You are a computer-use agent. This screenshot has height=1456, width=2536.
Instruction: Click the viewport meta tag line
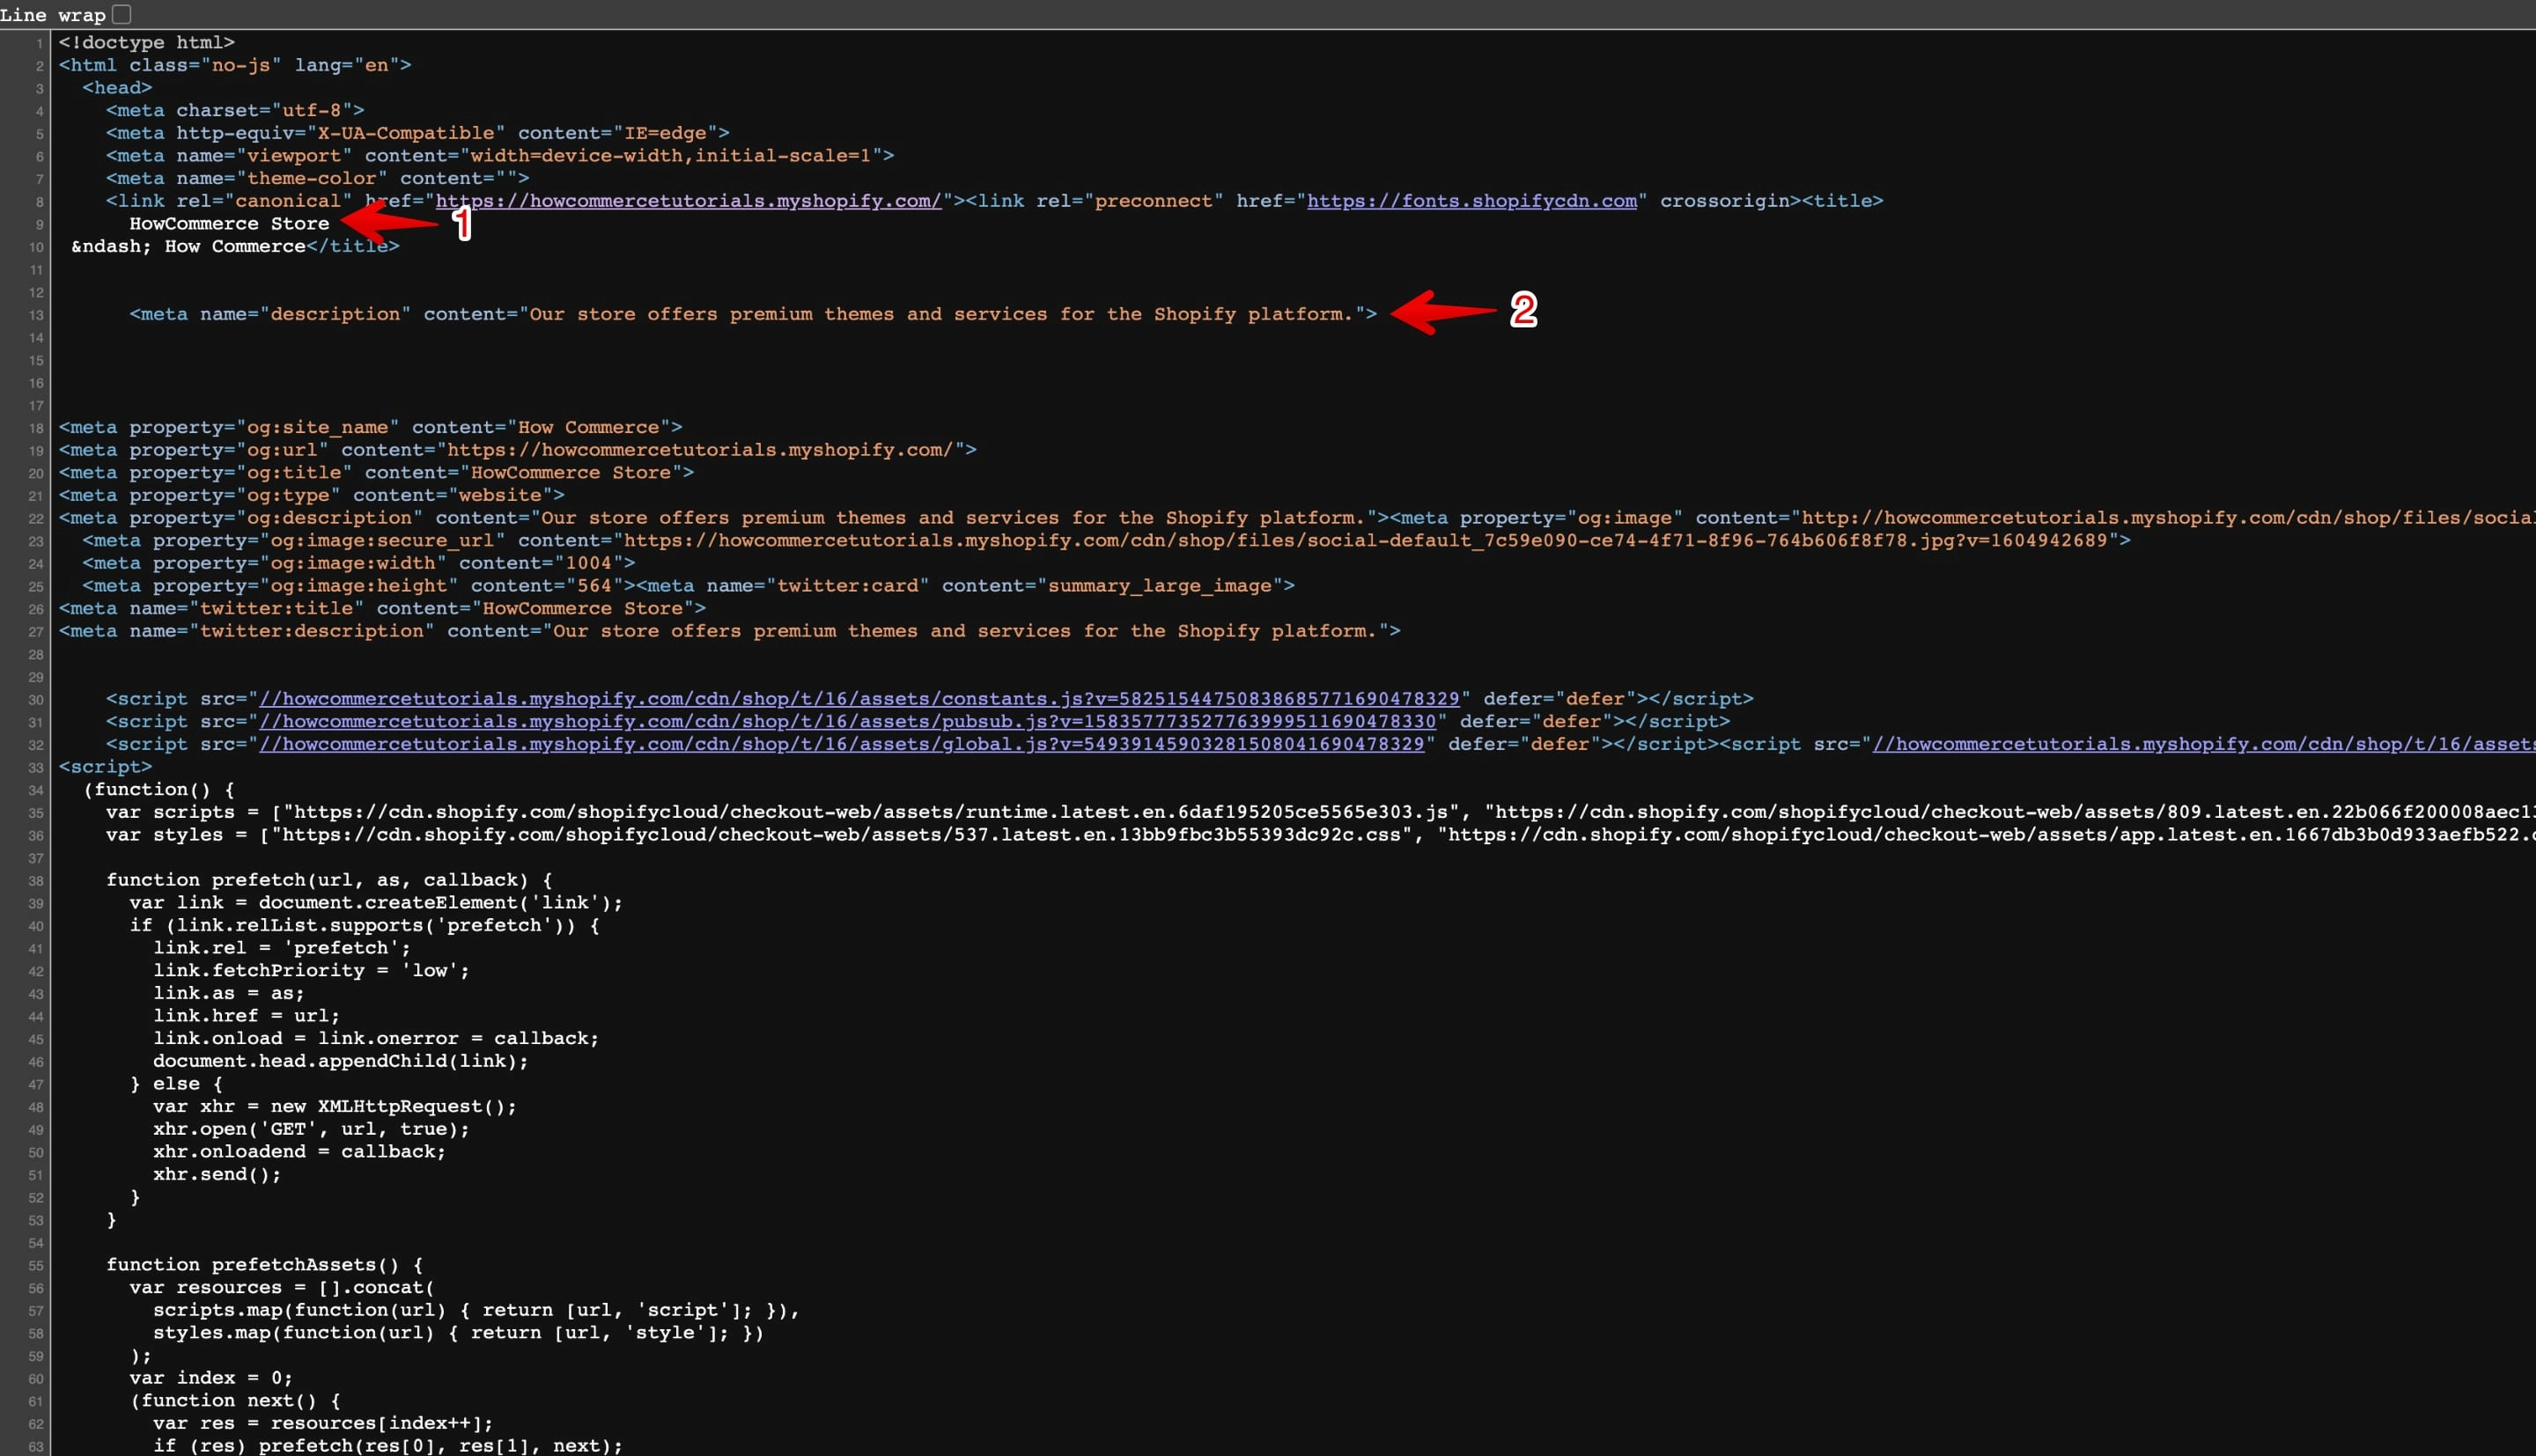tap(500, 156)
